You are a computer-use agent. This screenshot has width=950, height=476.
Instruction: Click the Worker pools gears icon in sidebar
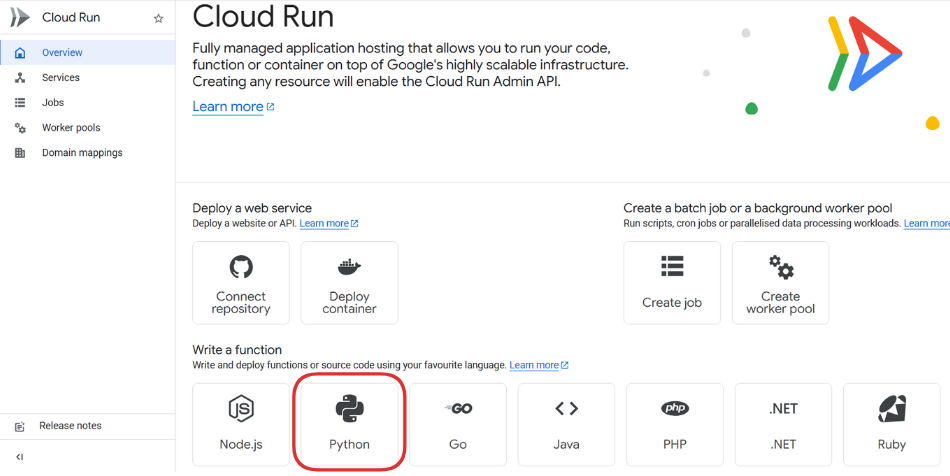[20, 128]
